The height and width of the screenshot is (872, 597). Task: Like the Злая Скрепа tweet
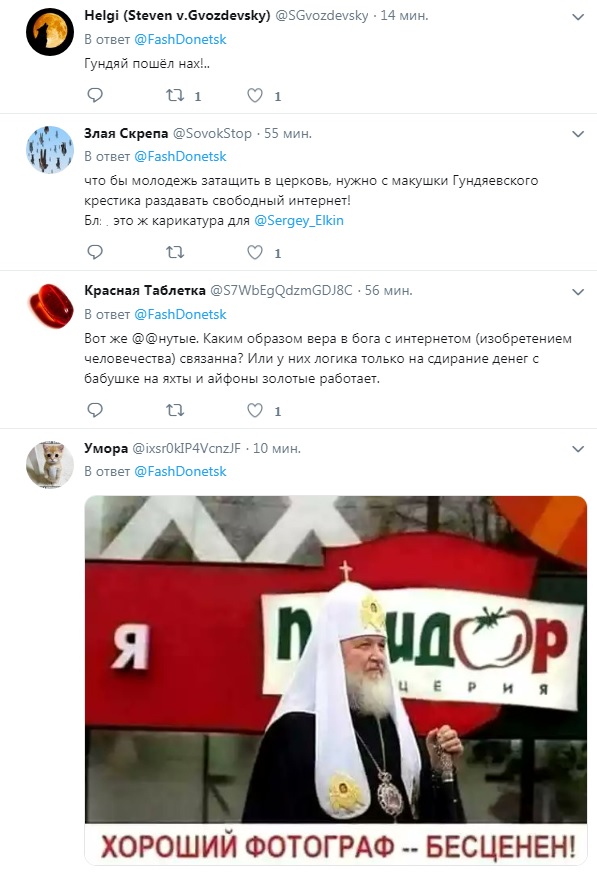[x=255, y=252]
